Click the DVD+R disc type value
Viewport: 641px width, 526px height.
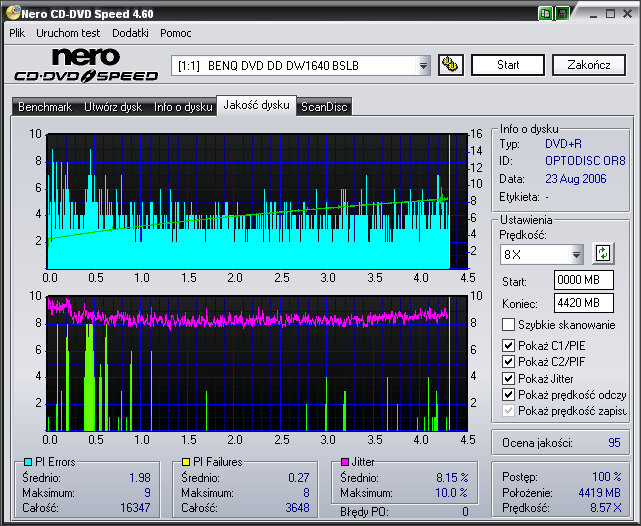pyautogui.click(x=563, y=144)
